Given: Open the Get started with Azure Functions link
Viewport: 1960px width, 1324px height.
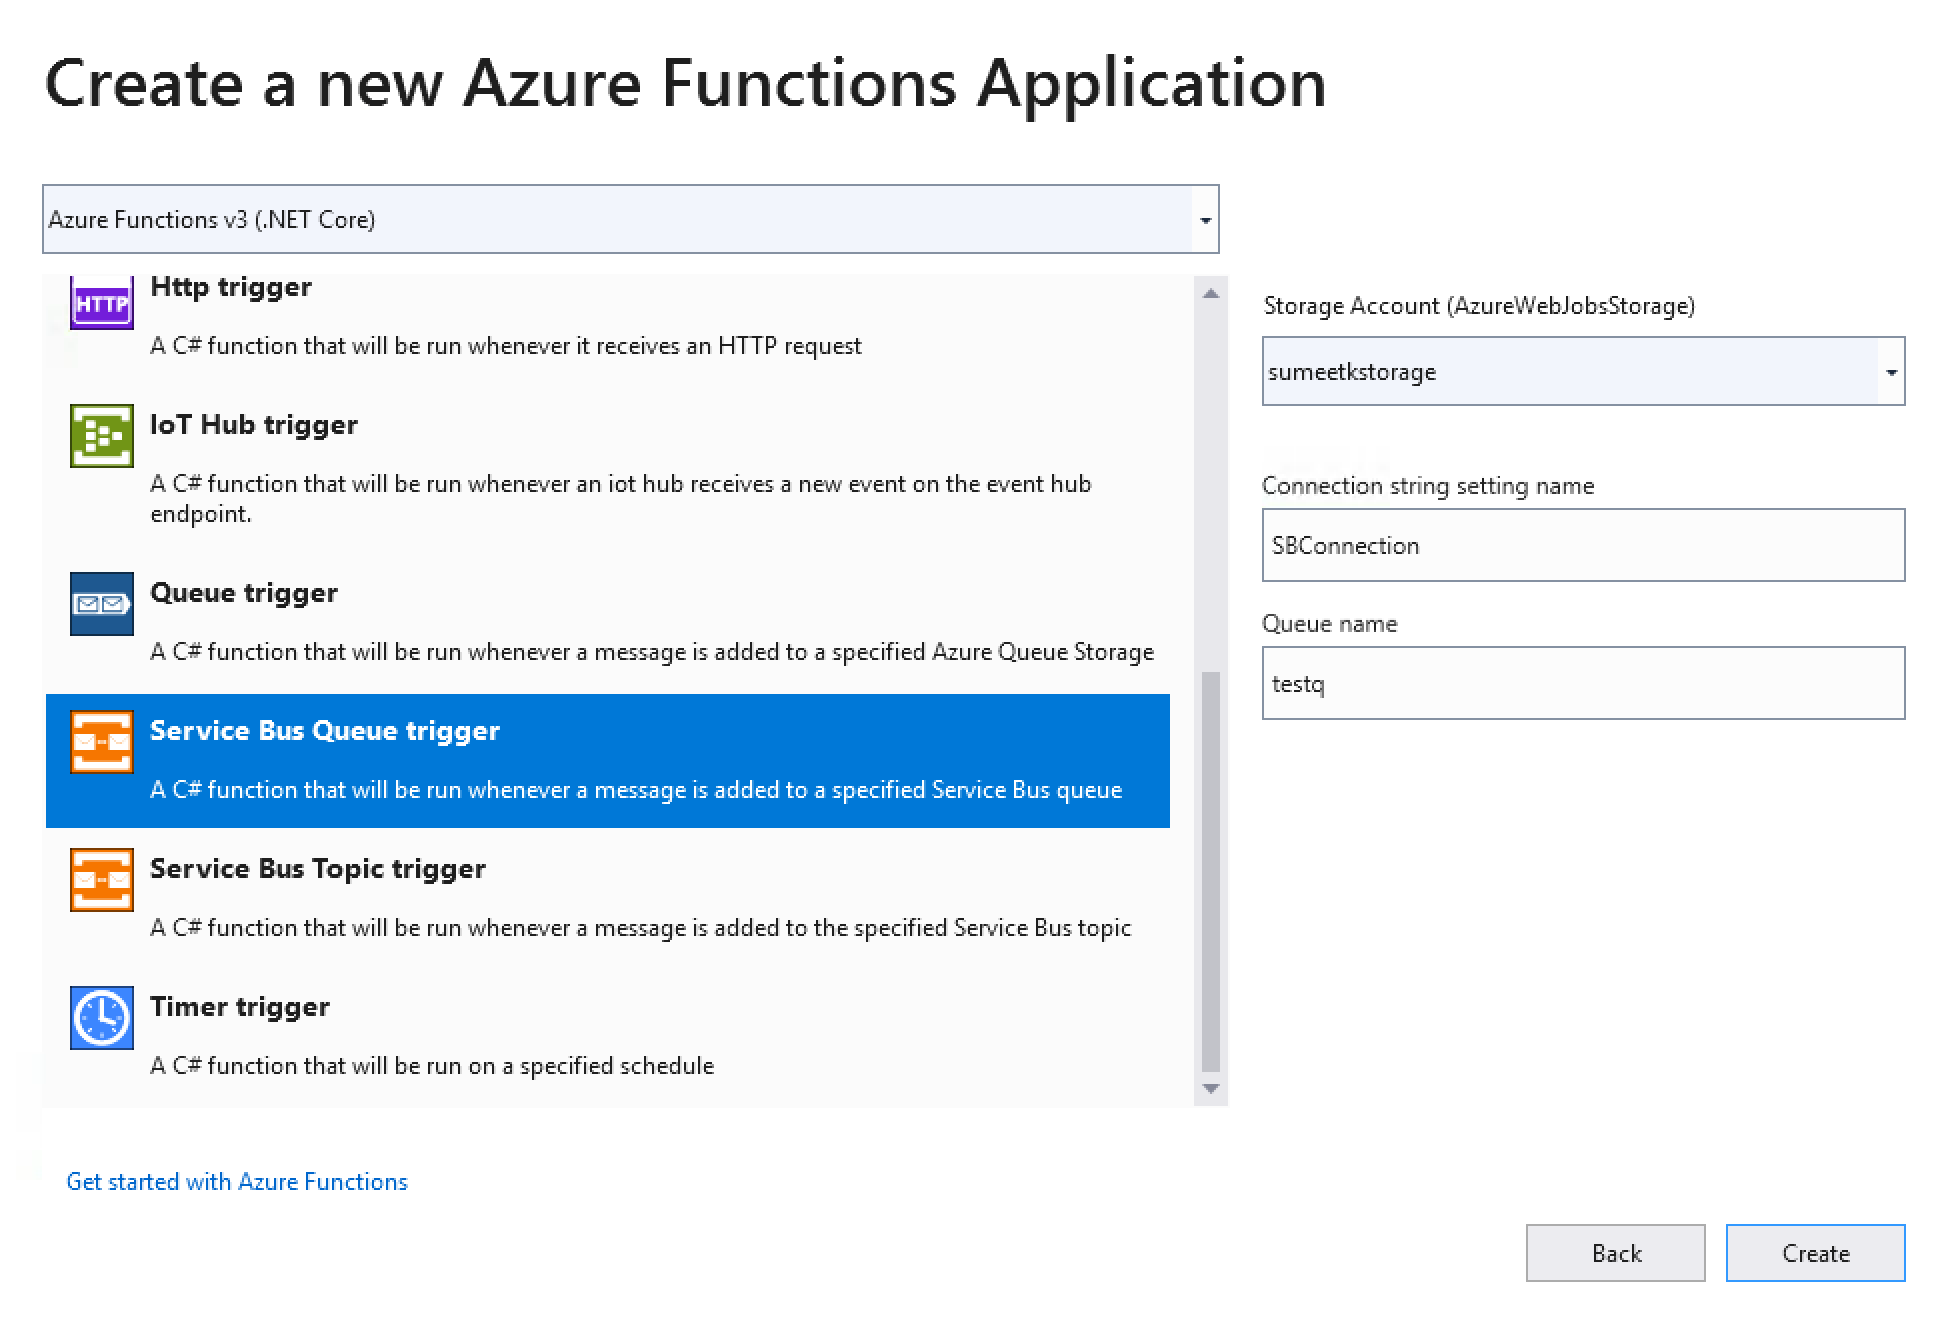Looking at the screenshot, I should 237,1182.
